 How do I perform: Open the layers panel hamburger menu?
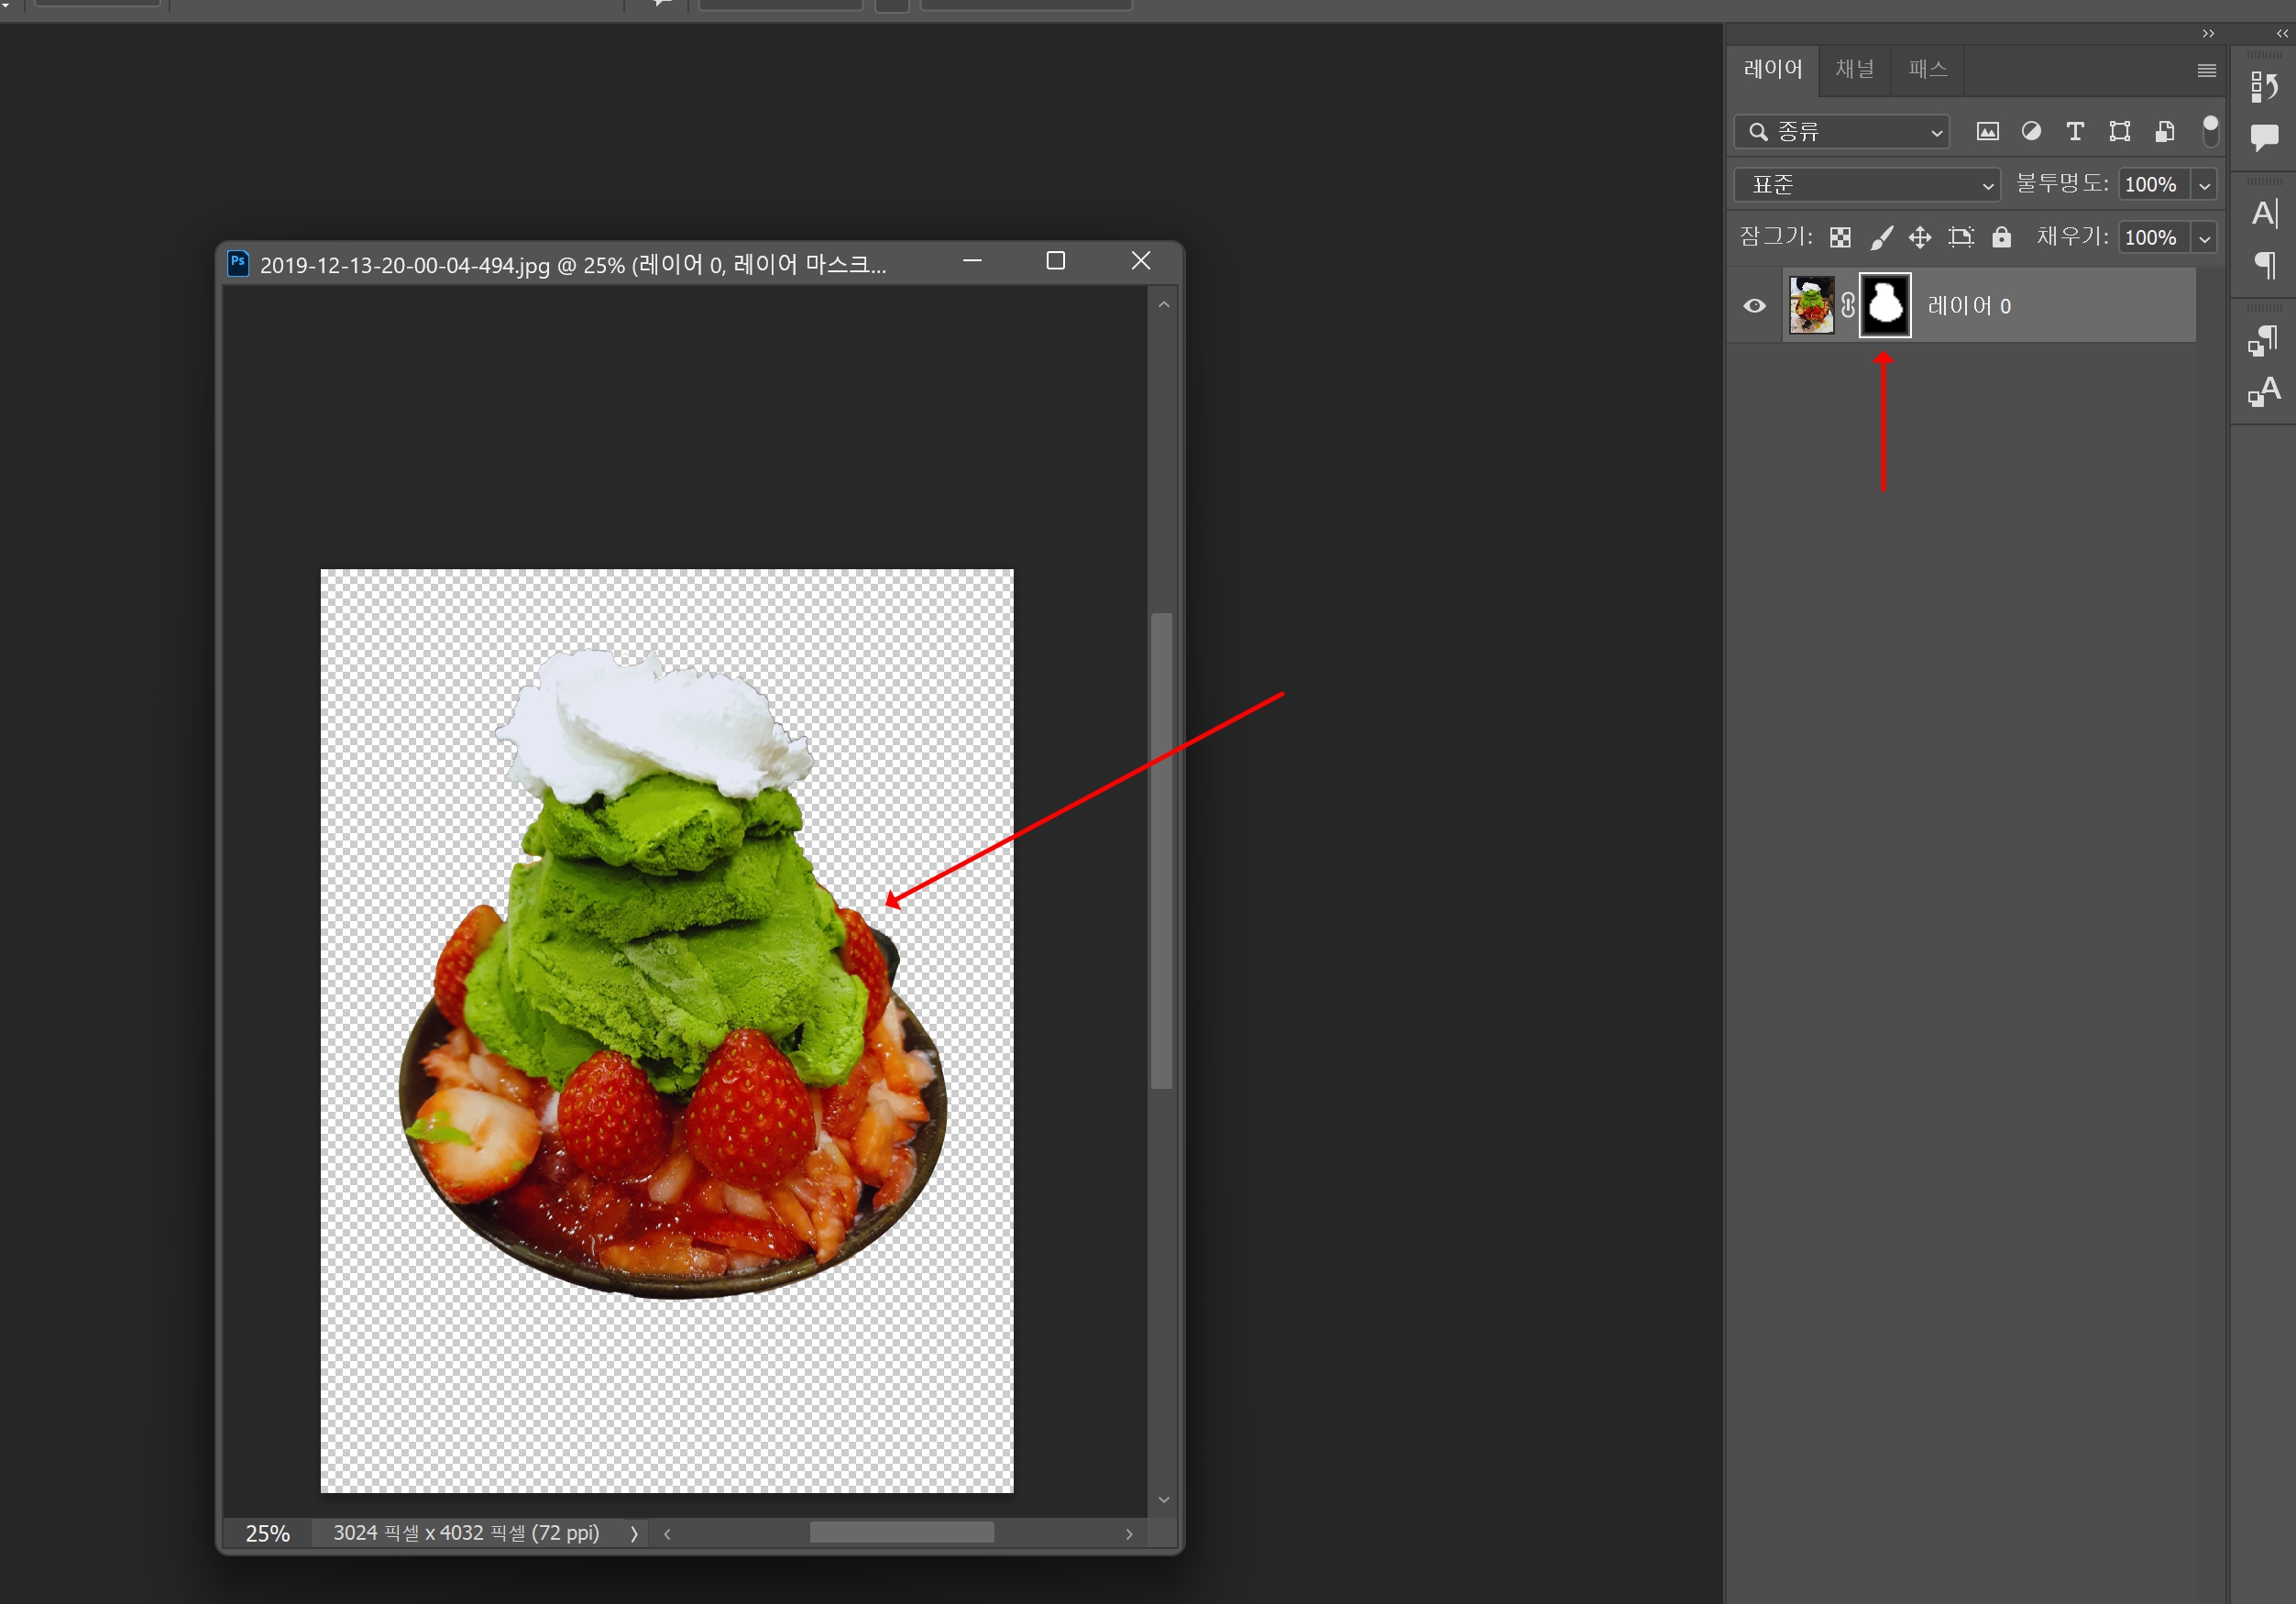(2206, 70)
